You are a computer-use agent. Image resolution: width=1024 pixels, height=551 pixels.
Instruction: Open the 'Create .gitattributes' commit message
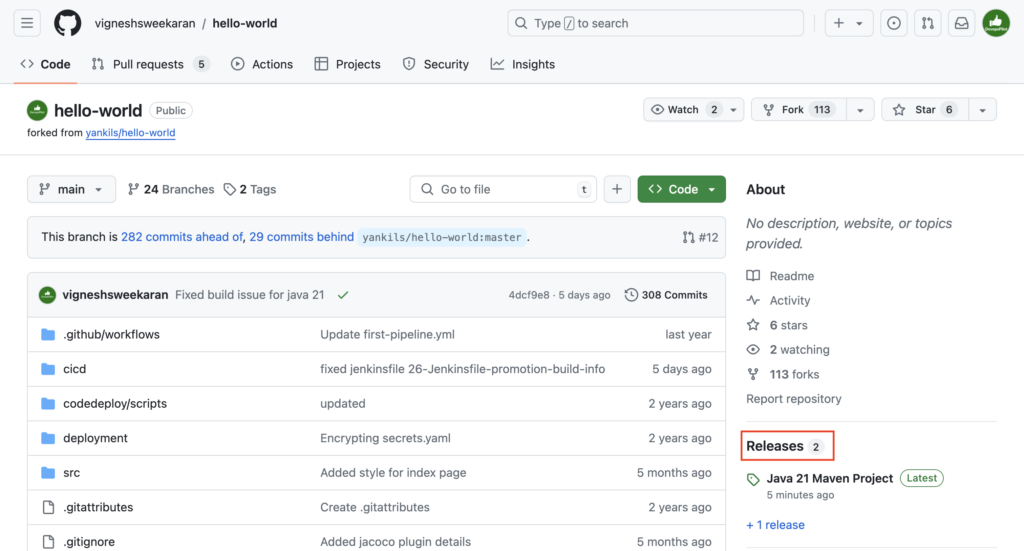click(375, 507)
